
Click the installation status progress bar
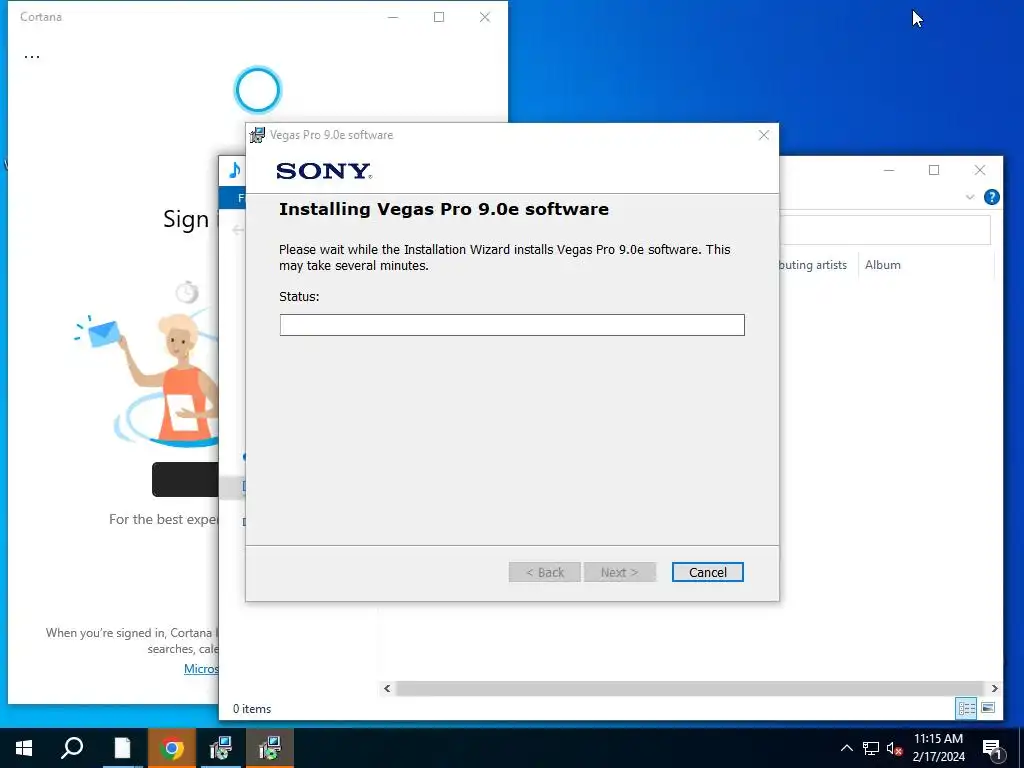[512, 325]
